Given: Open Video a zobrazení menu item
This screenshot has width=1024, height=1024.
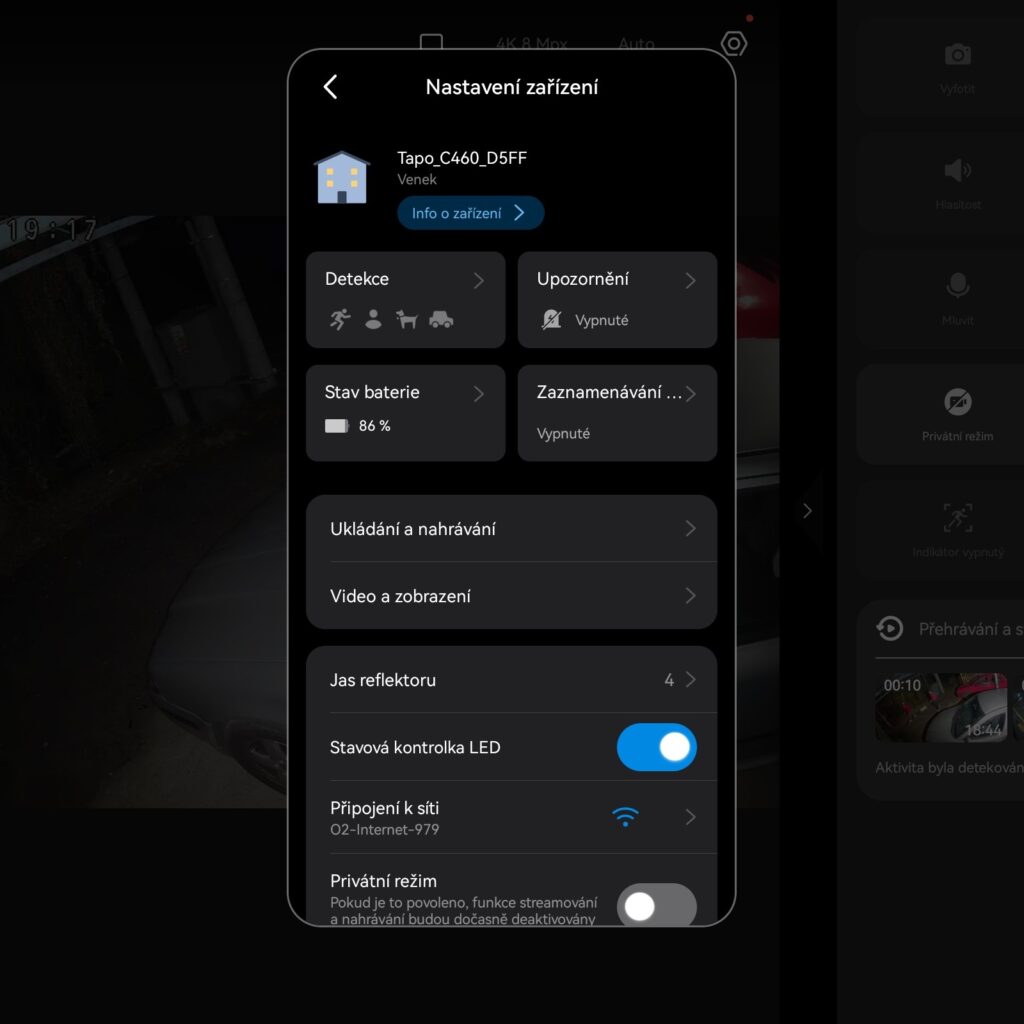Looking at the screenshot, I should pos(511,596).
